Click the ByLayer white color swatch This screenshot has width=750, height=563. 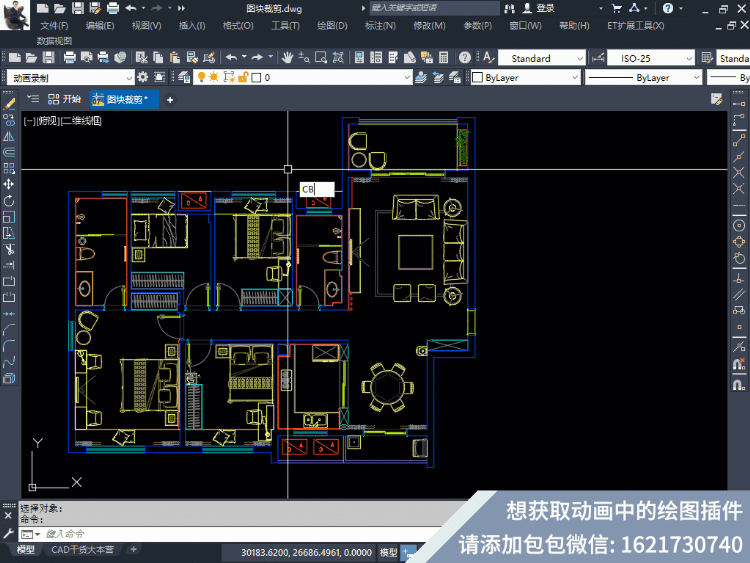pos(477,77)
